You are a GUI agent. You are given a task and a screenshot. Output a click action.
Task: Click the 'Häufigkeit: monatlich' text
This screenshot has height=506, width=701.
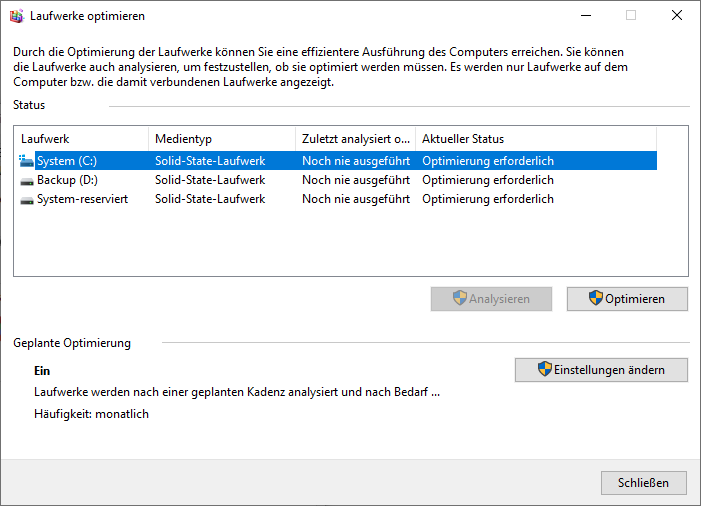click(x=91, y=414)
